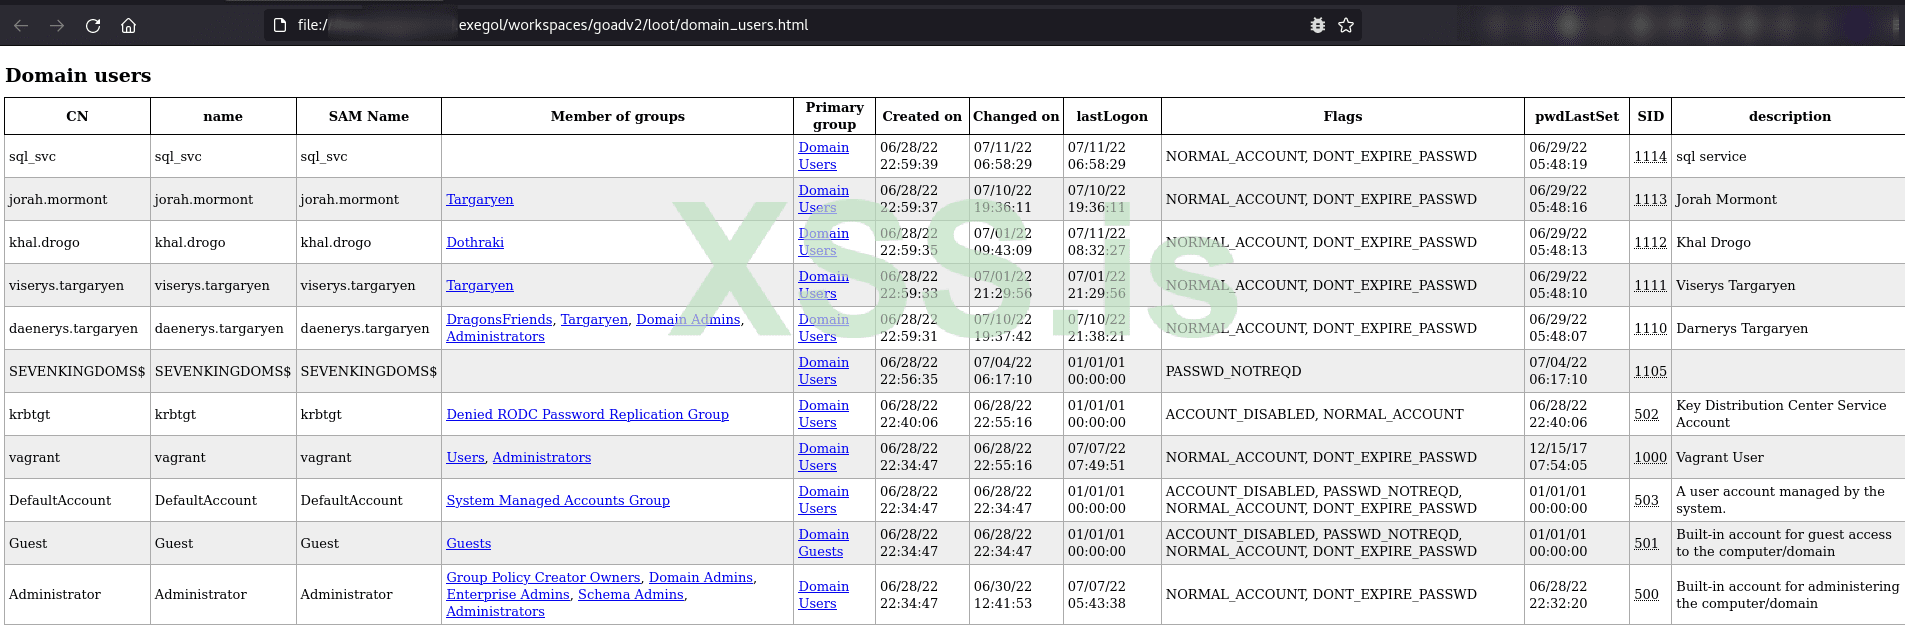Click the file page icon in the URL bar

coord(281,25)
